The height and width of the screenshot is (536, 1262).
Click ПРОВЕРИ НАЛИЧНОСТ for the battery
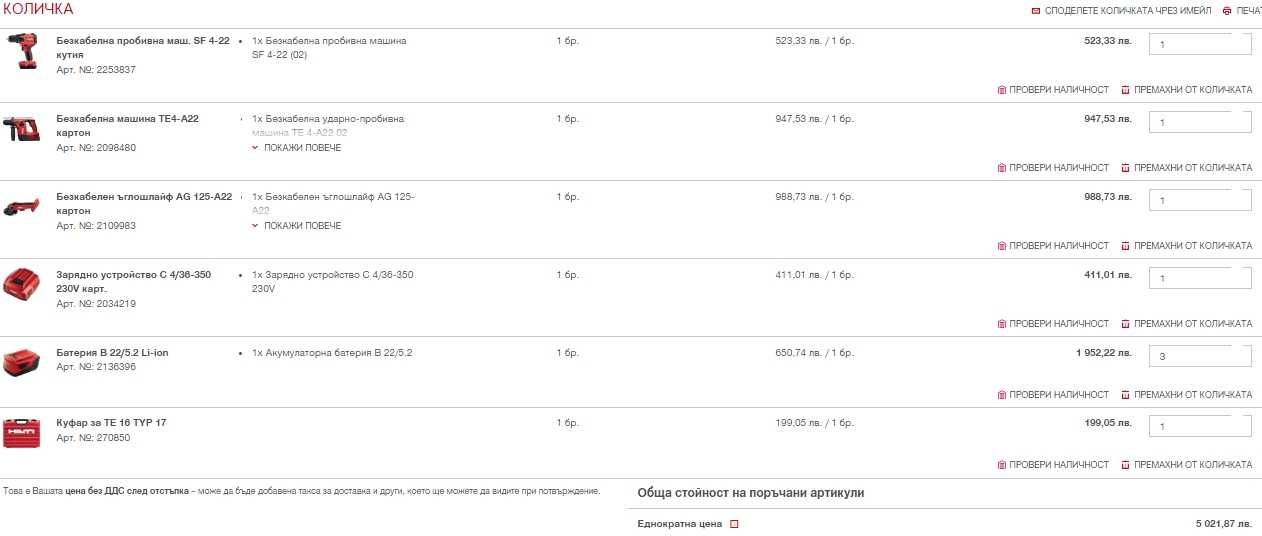1053,395
